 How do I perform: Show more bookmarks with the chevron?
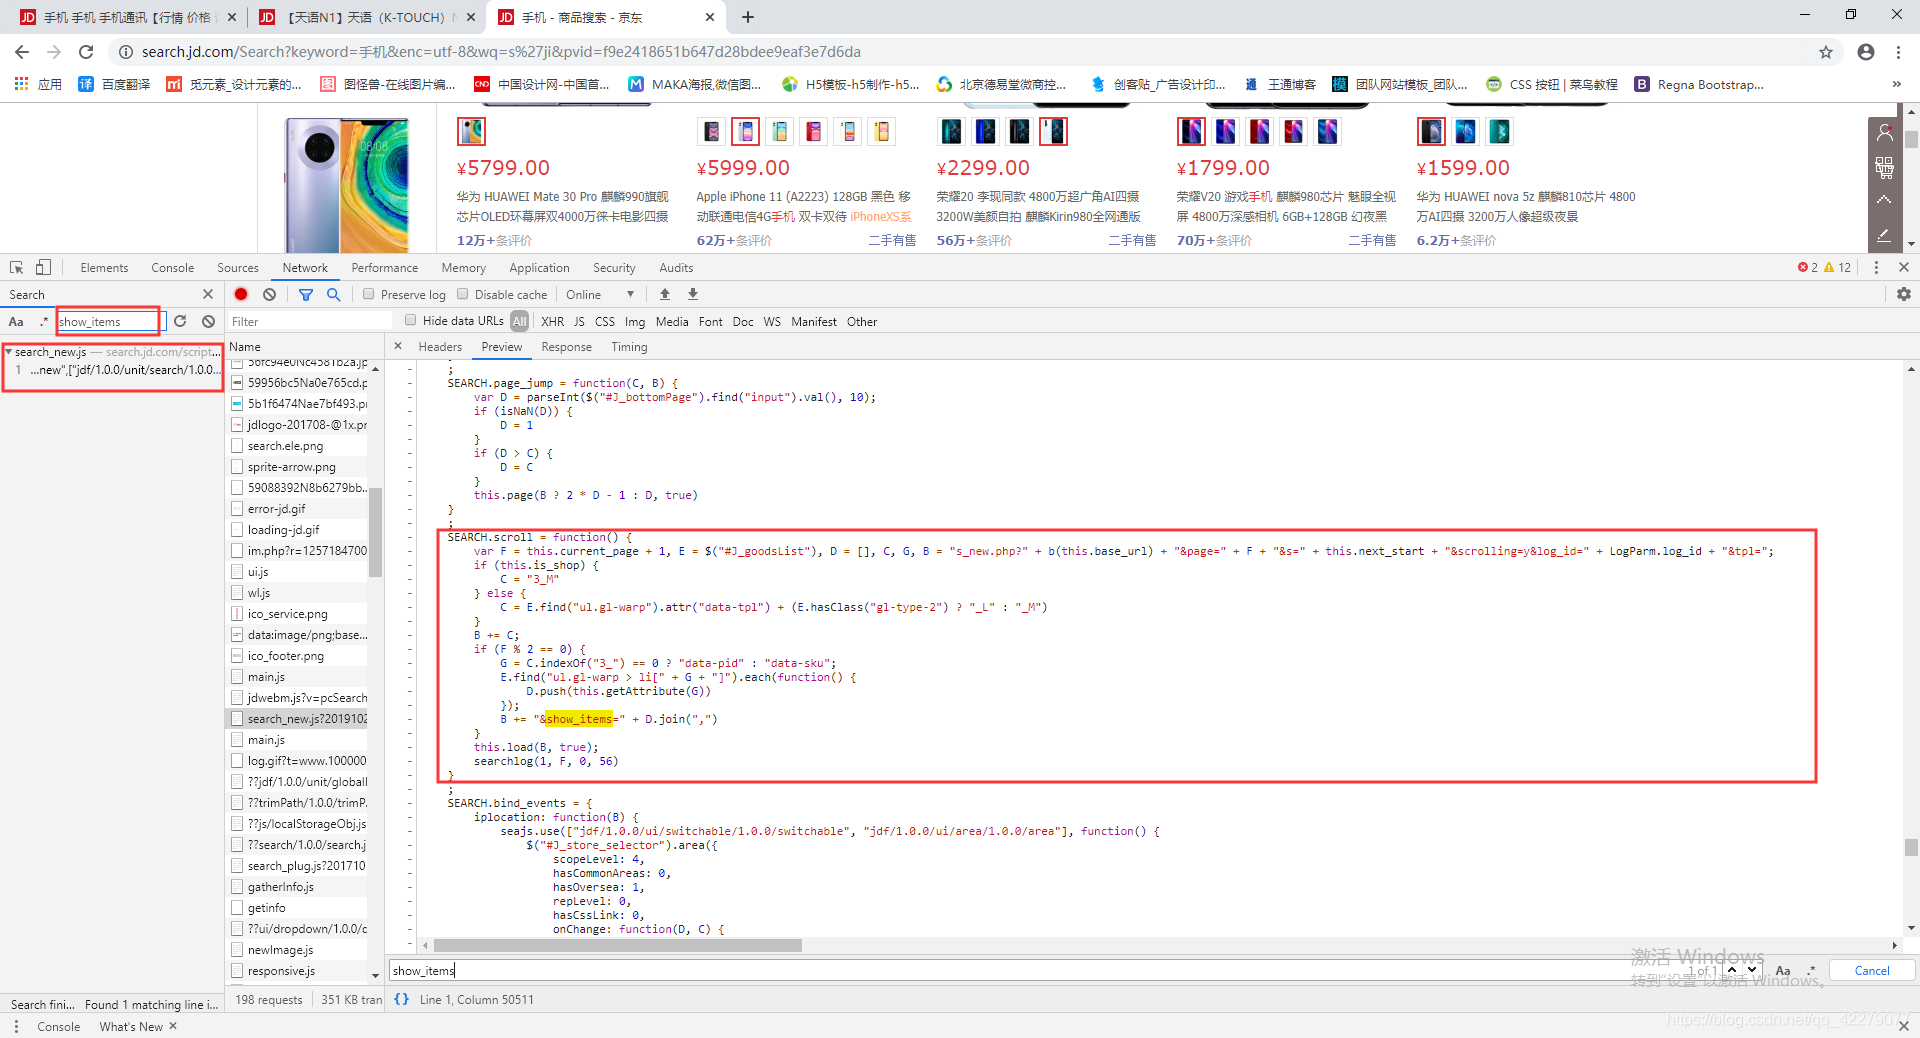1896,84
